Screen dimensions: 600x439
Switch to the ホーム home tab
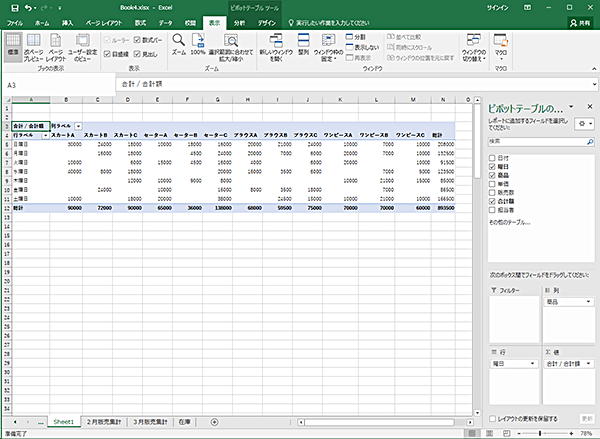[x=42, y=23]
